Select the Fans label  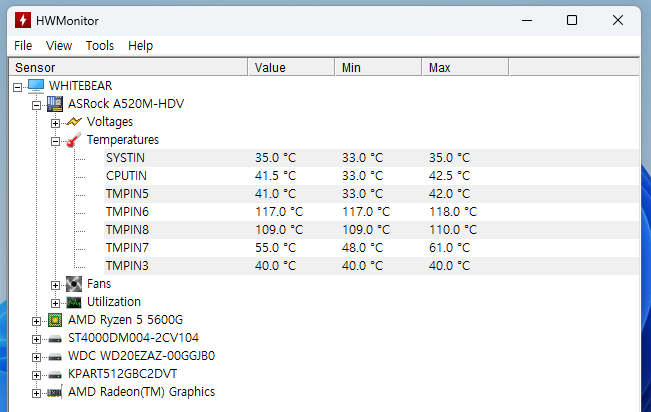pos(99,284)
